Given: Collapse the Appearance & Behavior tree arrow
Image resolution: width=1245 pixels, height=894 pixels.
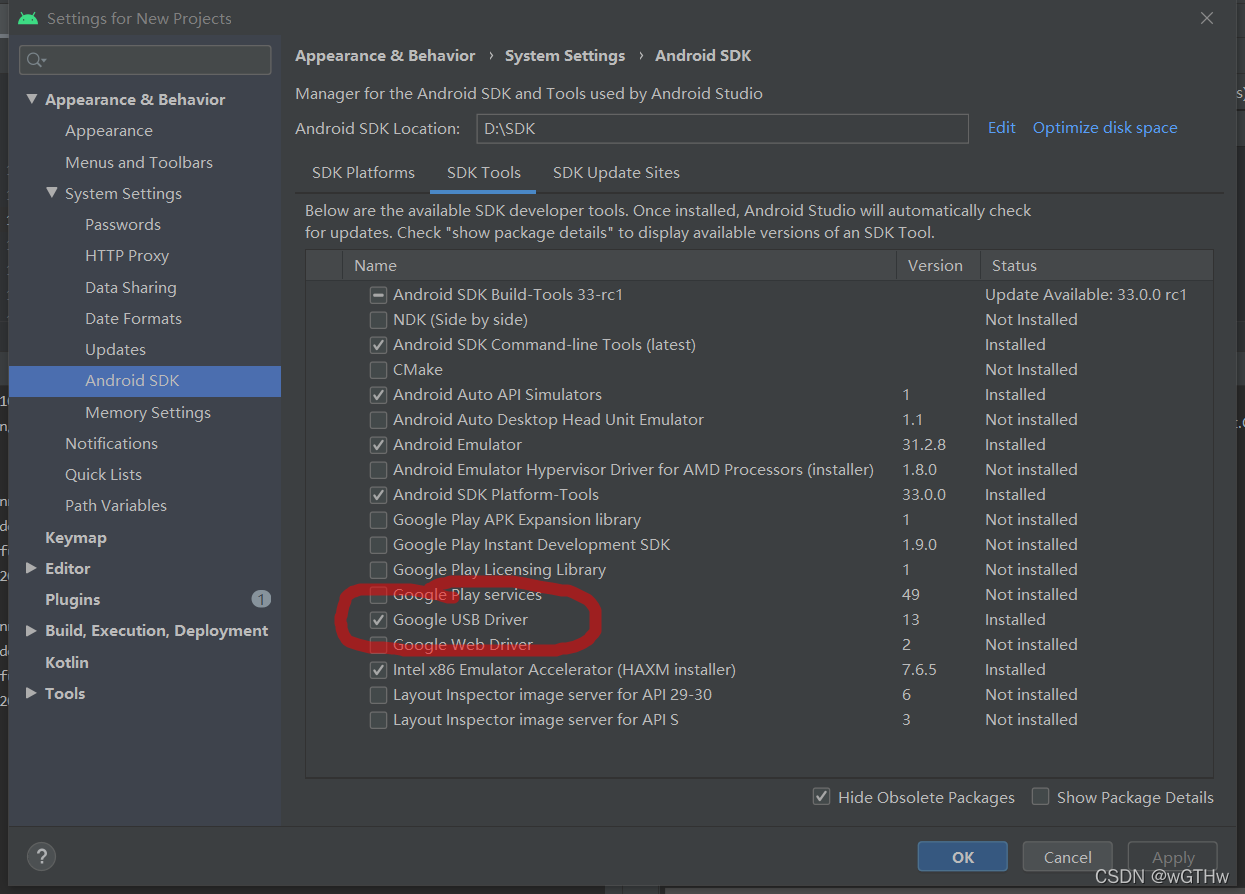Looking at the screenshot, I should (x=32, y=99).
